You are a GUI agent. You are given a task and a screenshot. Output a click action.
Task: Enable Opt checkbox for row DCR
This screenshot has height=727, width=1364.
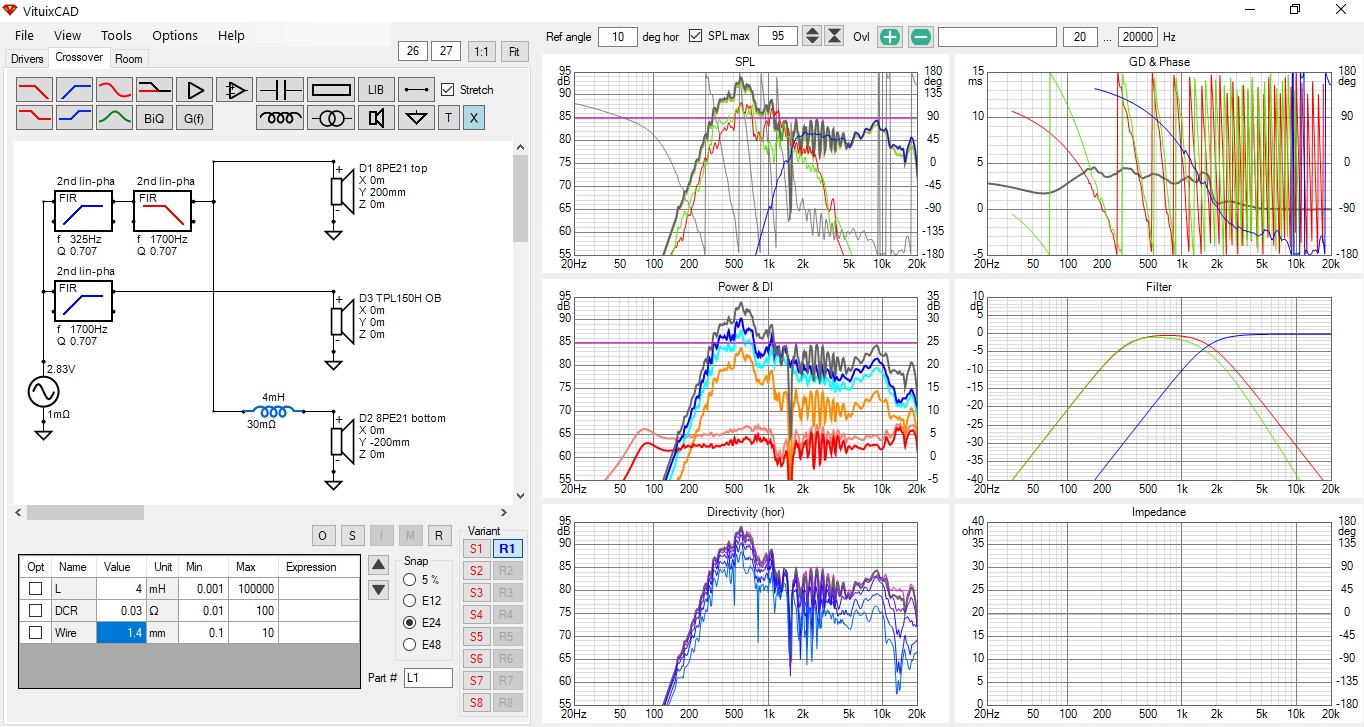(36, 611)
